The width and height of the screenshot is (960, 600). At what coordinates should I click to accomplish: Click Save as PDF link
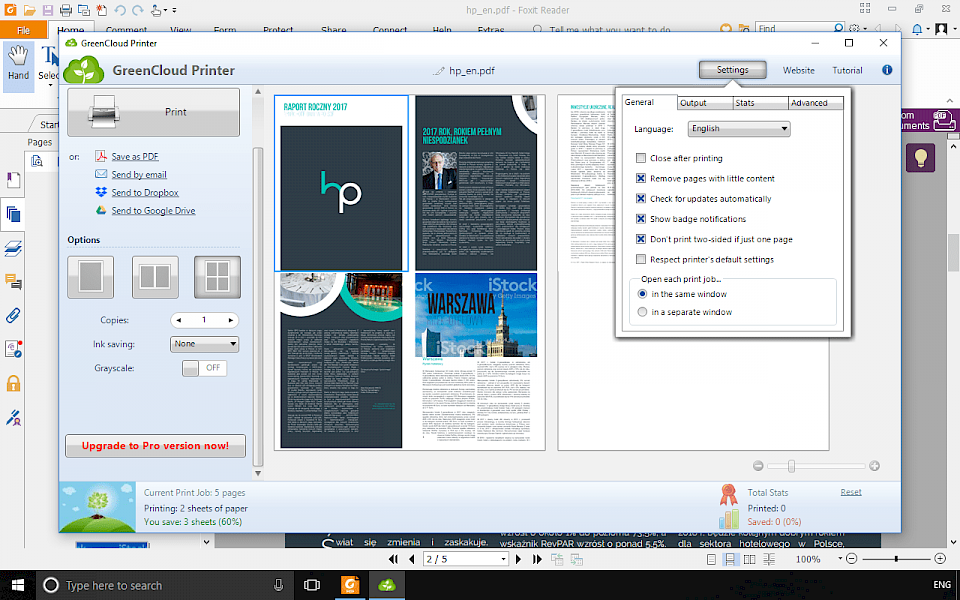point(135,157)
